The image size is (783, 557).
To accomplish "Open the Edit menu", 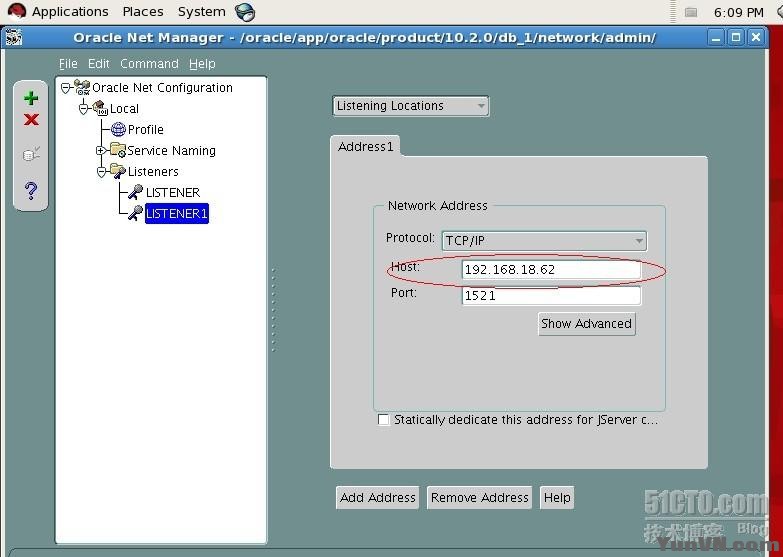I will click(98, 64).
